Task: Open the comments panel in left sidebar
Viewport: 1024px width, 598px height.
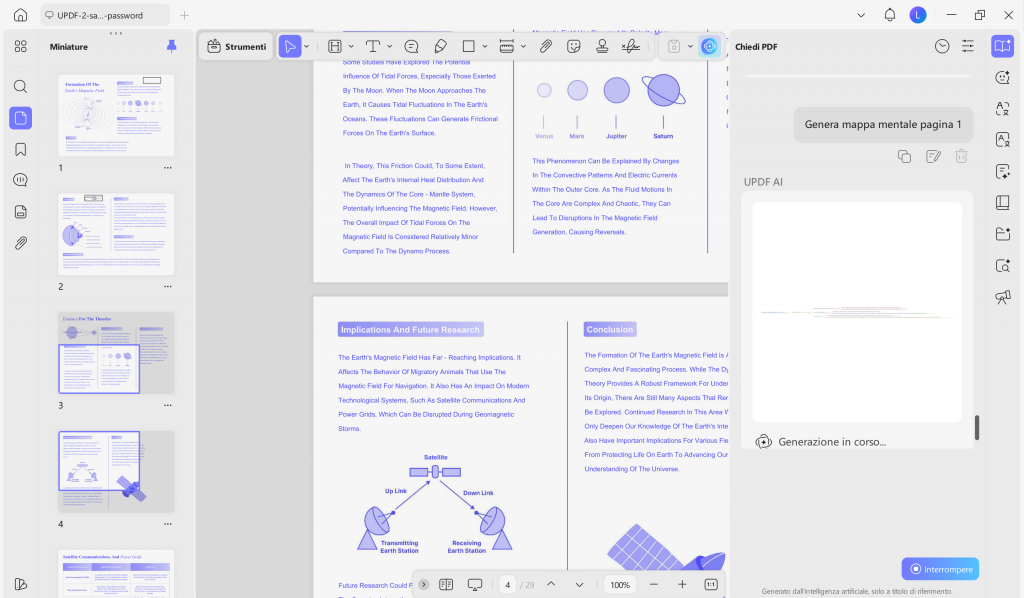Action: (21, 180)
